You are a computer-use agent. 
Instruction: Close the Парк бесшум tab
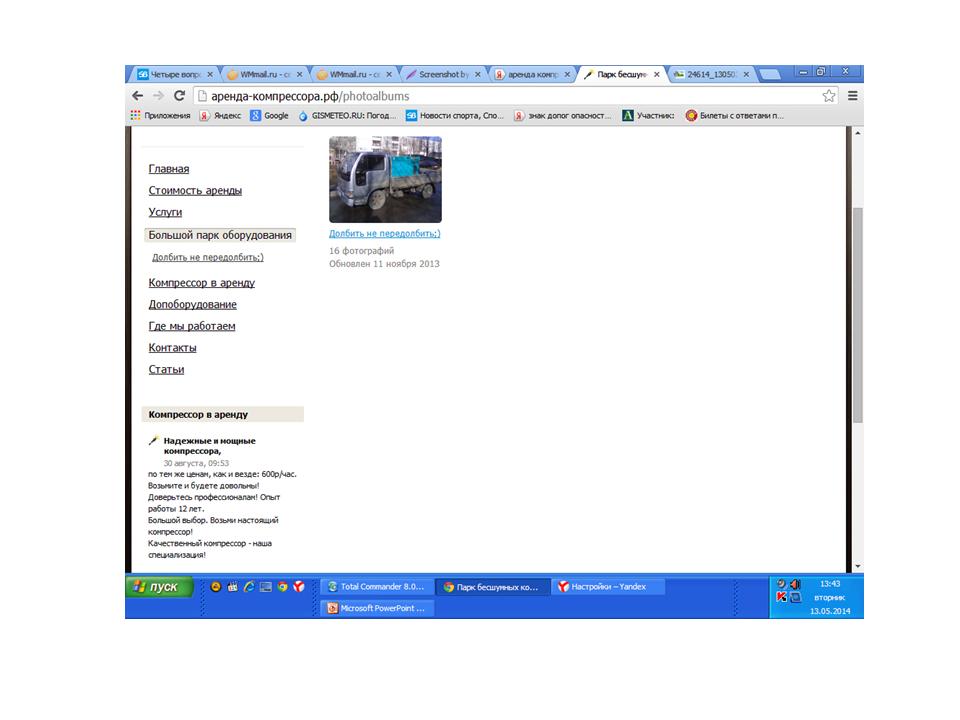point(656,74)
